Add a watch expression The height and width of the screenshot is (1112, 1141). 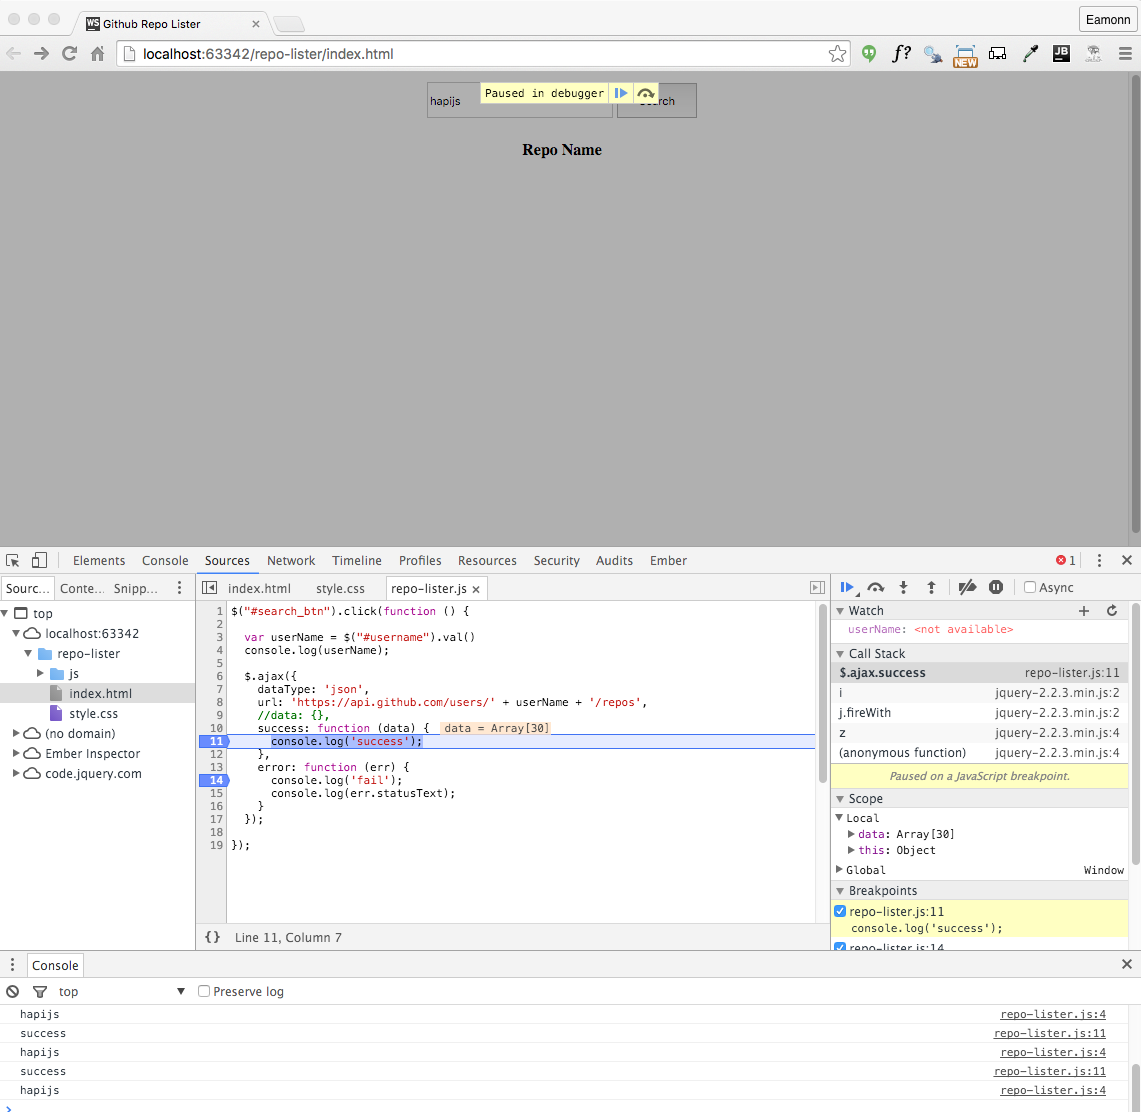[x=1084, y=611]
